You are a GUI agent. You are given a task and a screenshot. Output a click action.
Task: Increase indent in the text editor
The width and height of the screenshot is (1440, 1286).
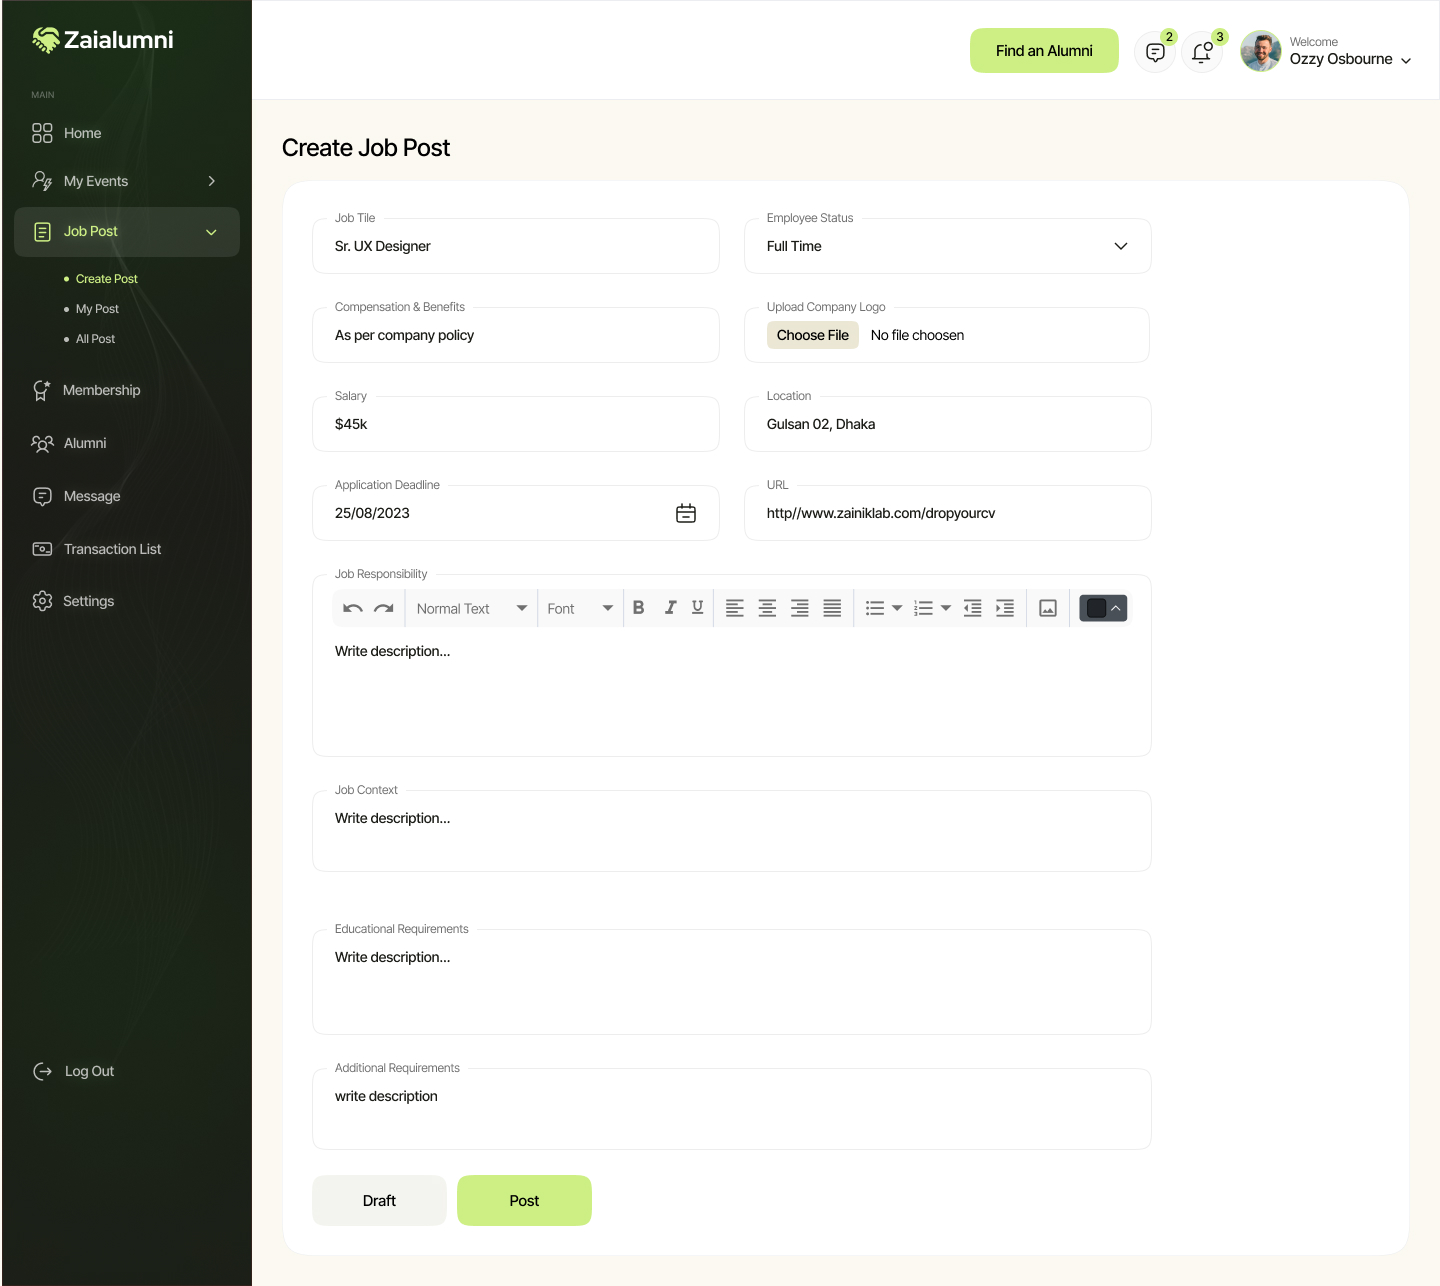tap(1005, 607)
